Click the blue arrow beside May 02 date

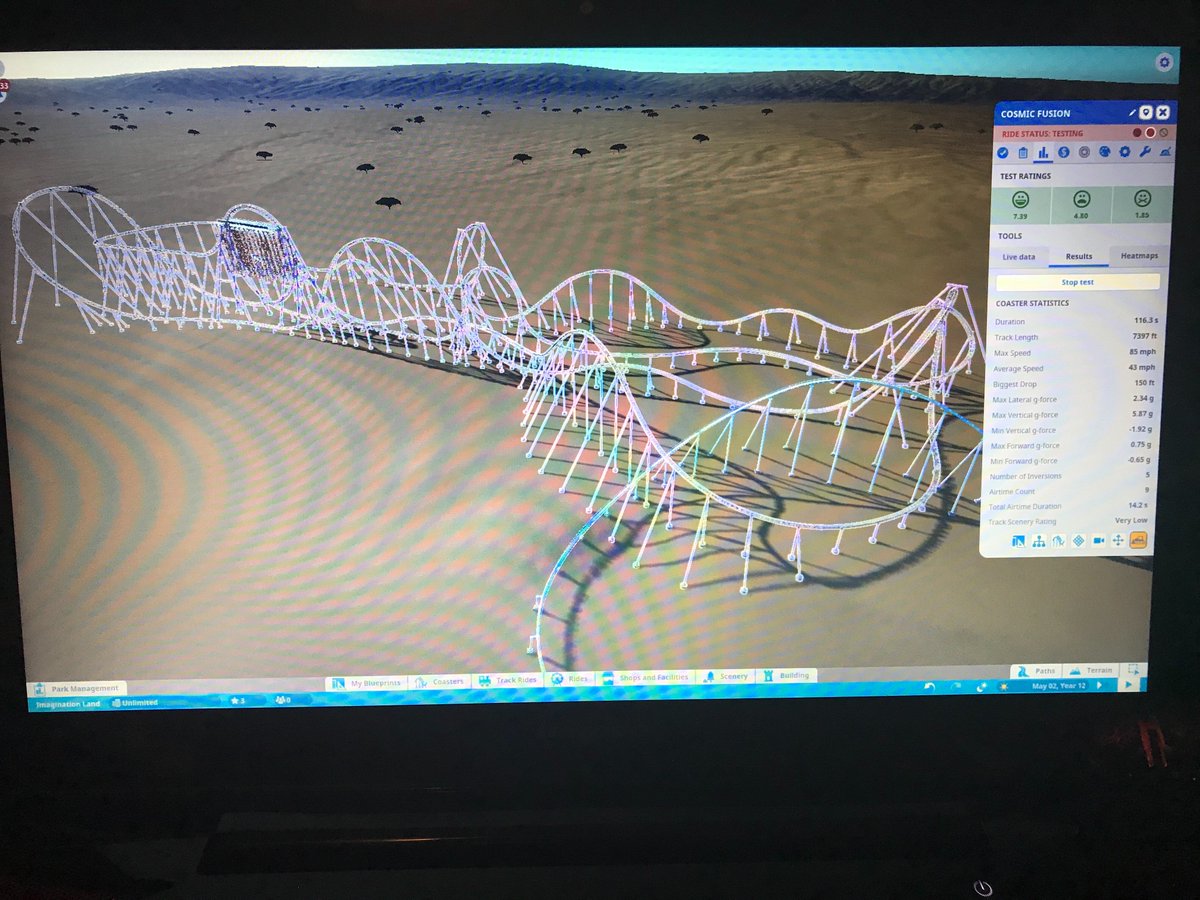pos(1098,685)
